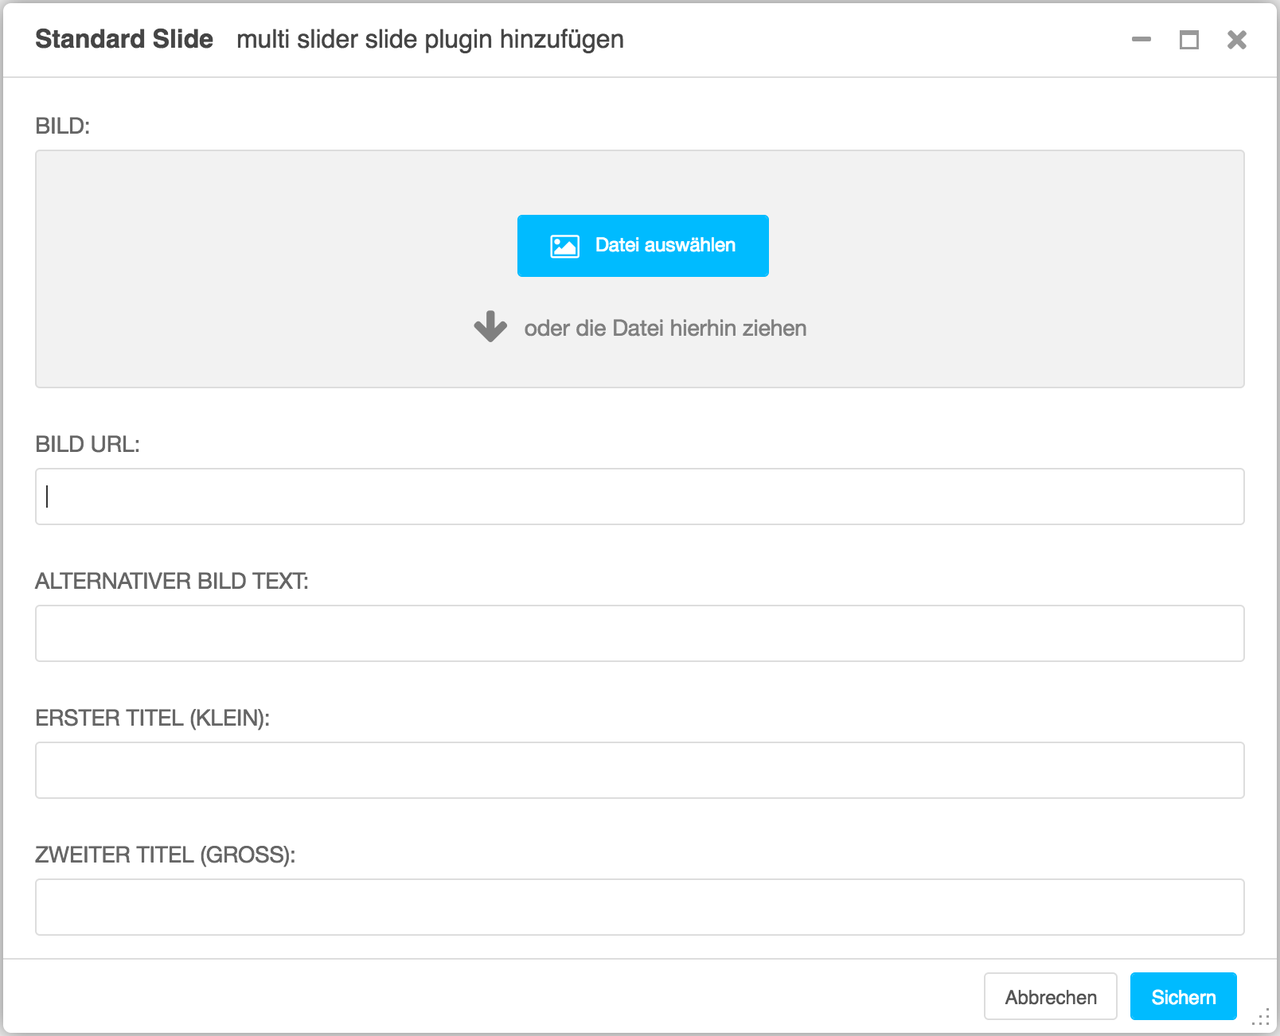Select the Zweiter Titel (gross) input

(x=640, y=907)
